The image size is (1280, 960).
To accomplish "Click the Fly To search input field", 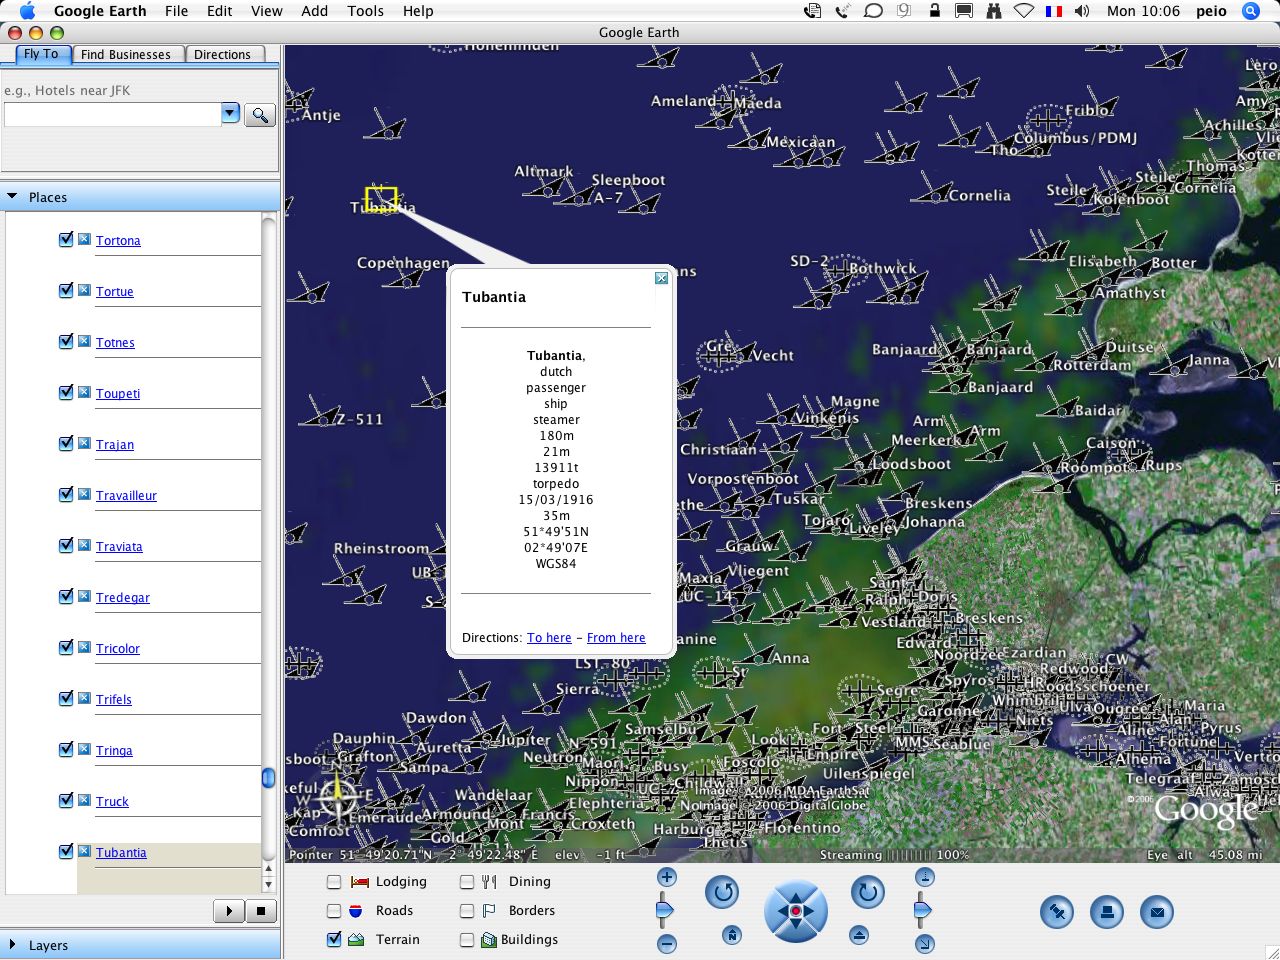I will [x=112, y=114].
